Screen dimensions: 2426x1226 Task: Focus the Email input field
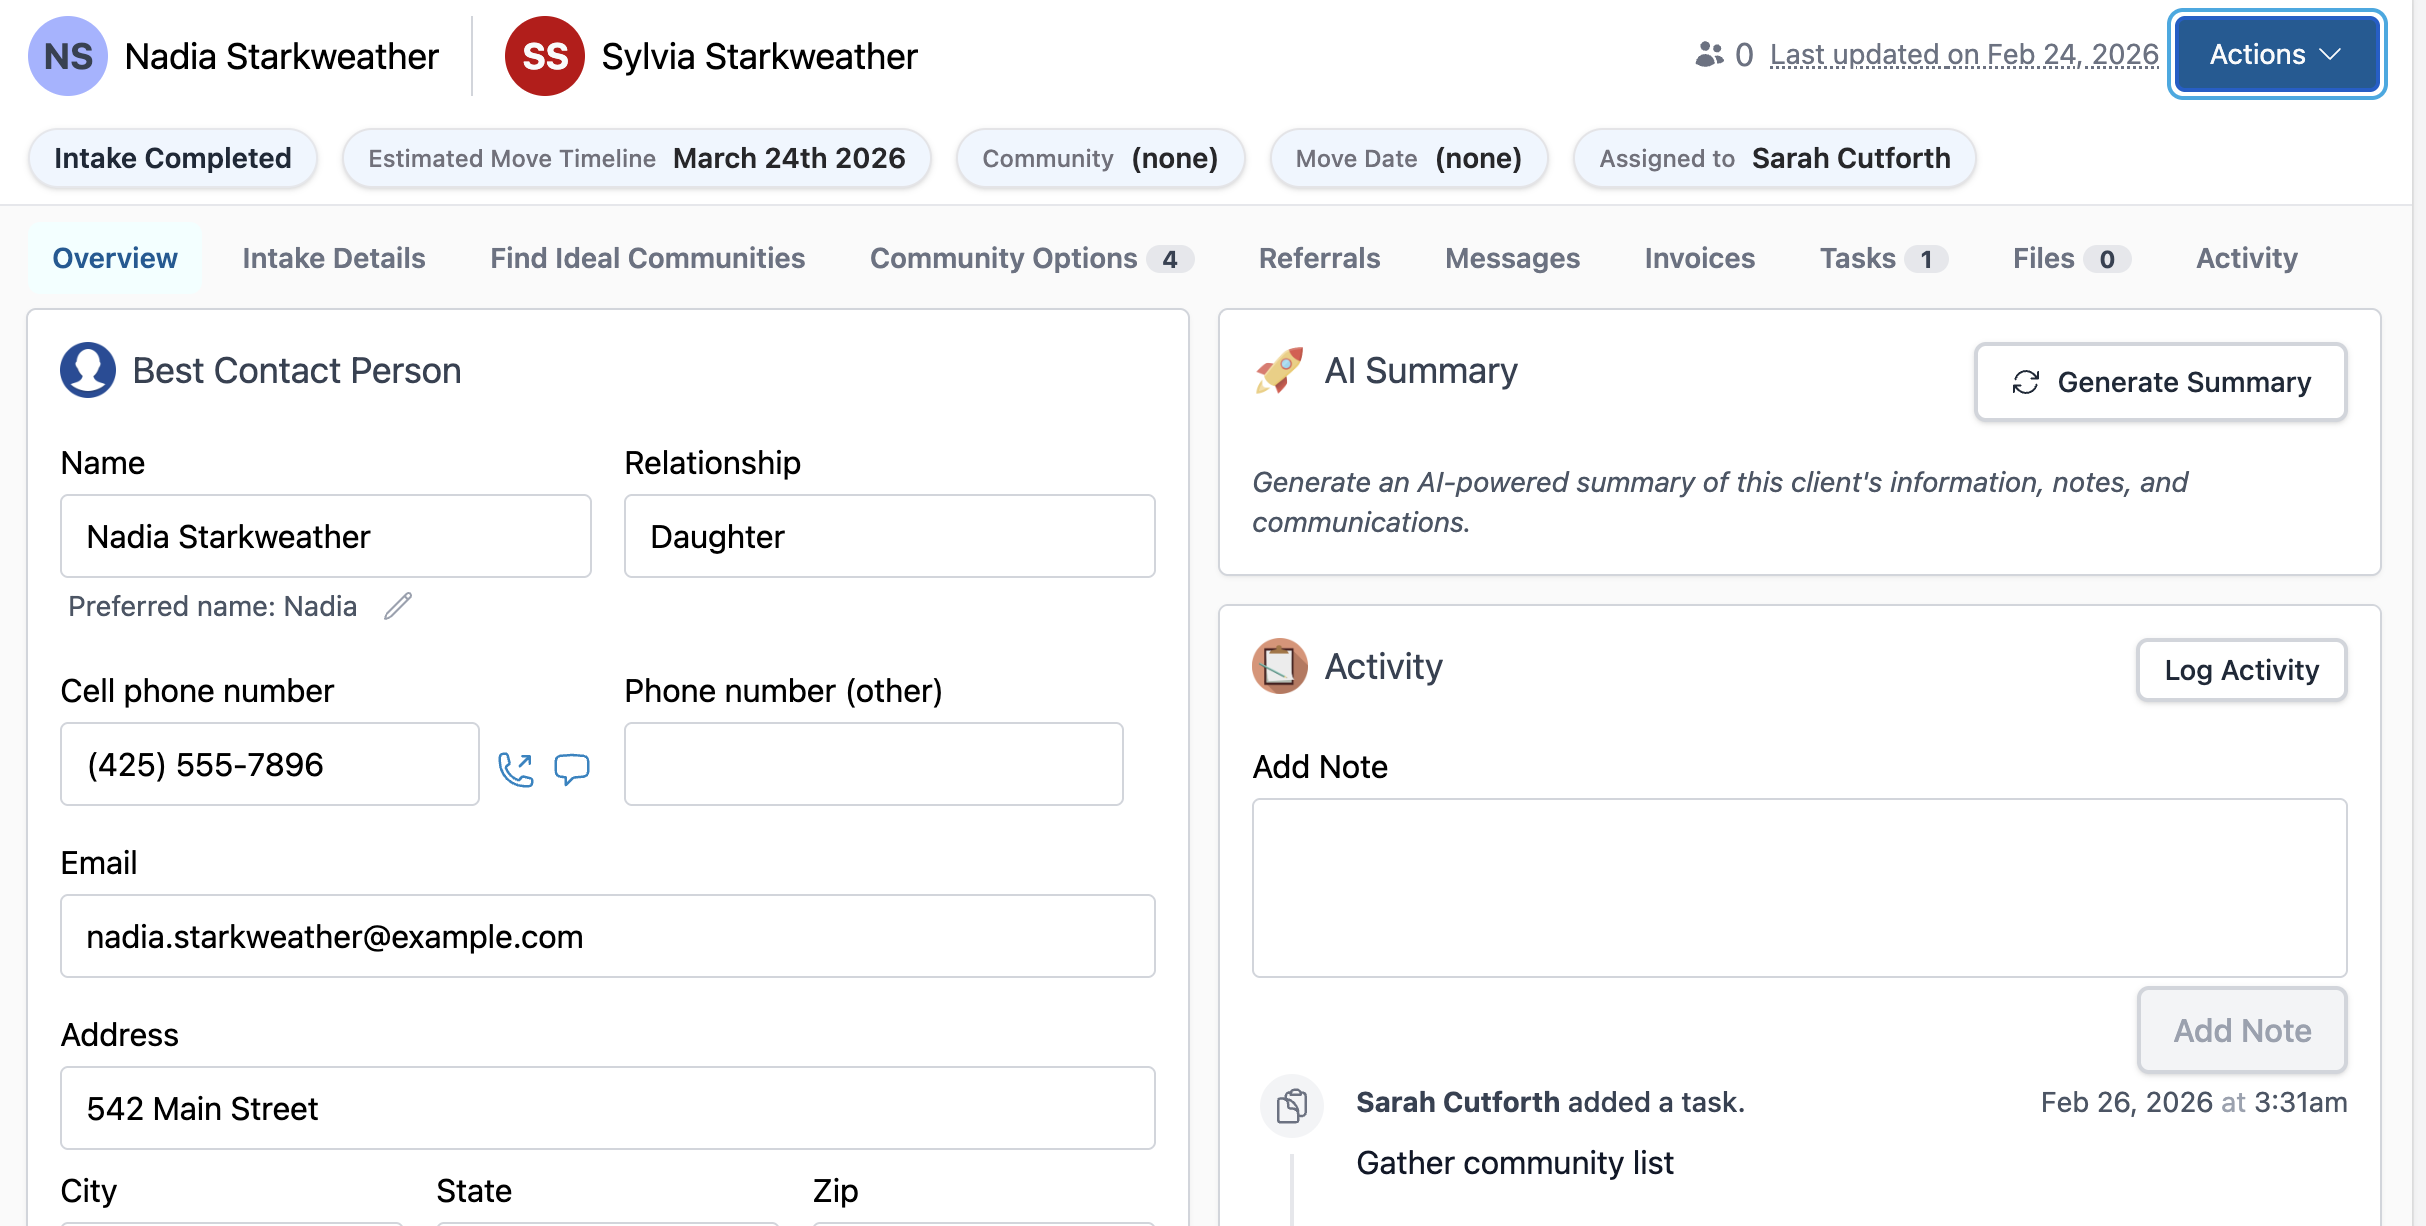[x=607, y=936]
